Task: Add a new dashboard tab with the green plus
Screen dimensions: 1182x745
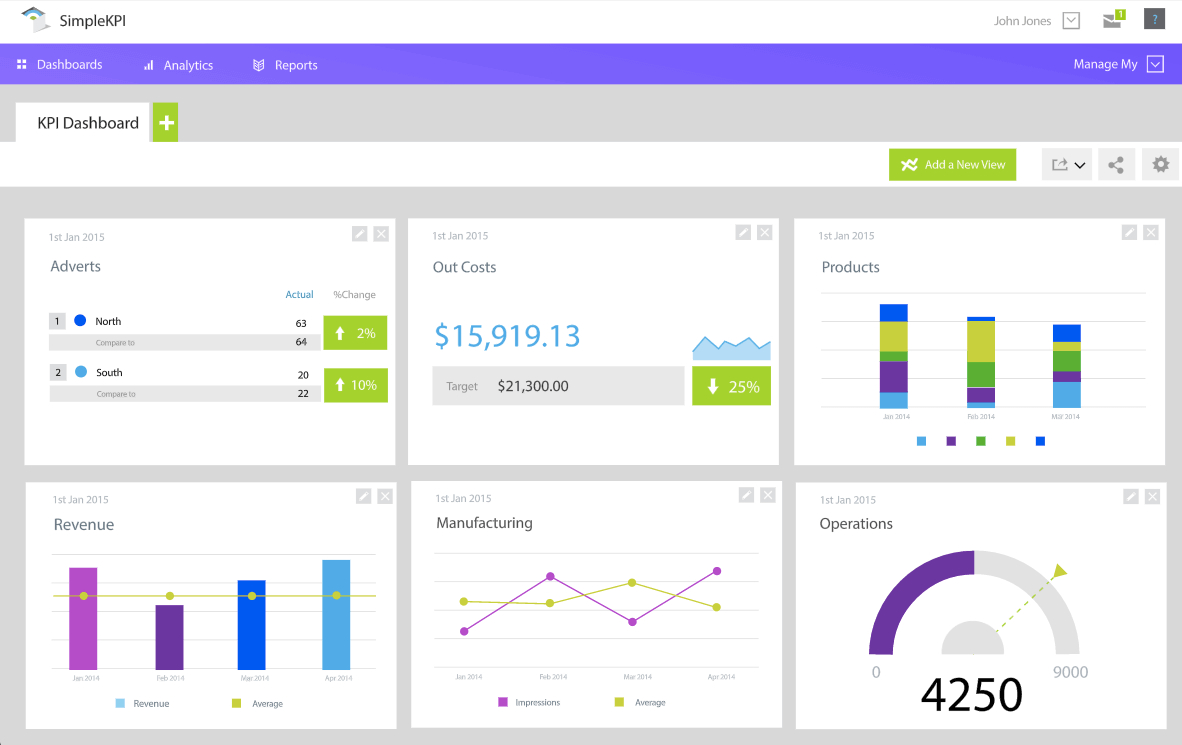Action: 164,122
